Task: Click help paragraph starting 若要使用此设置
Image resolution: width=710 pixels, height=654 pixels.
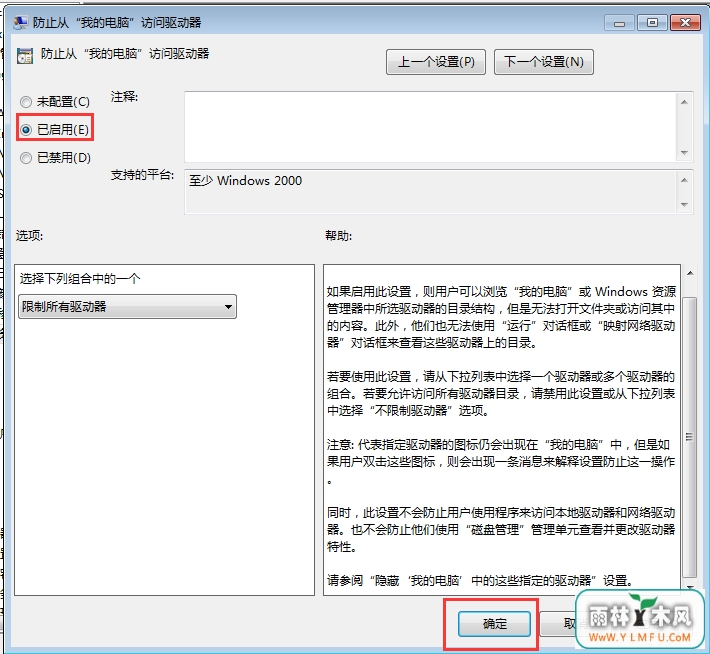Action: 501,394
